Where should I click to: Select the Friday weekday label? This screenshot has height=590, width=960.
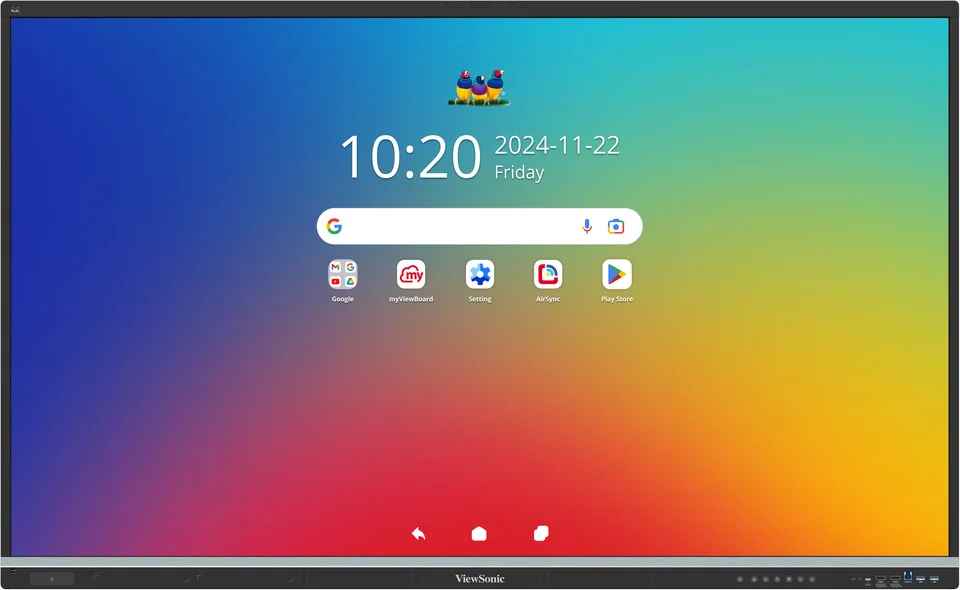tap(518, 172)
